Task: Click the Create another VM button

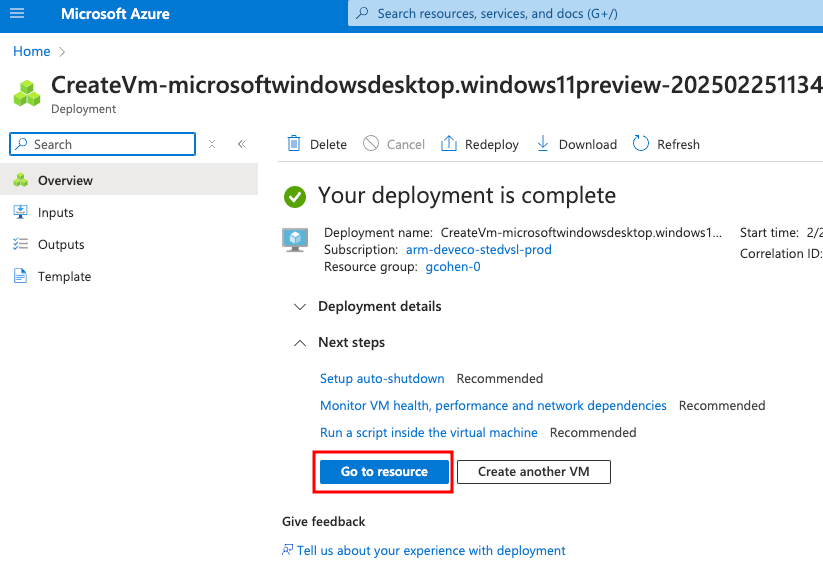Action: pos(534,471)
